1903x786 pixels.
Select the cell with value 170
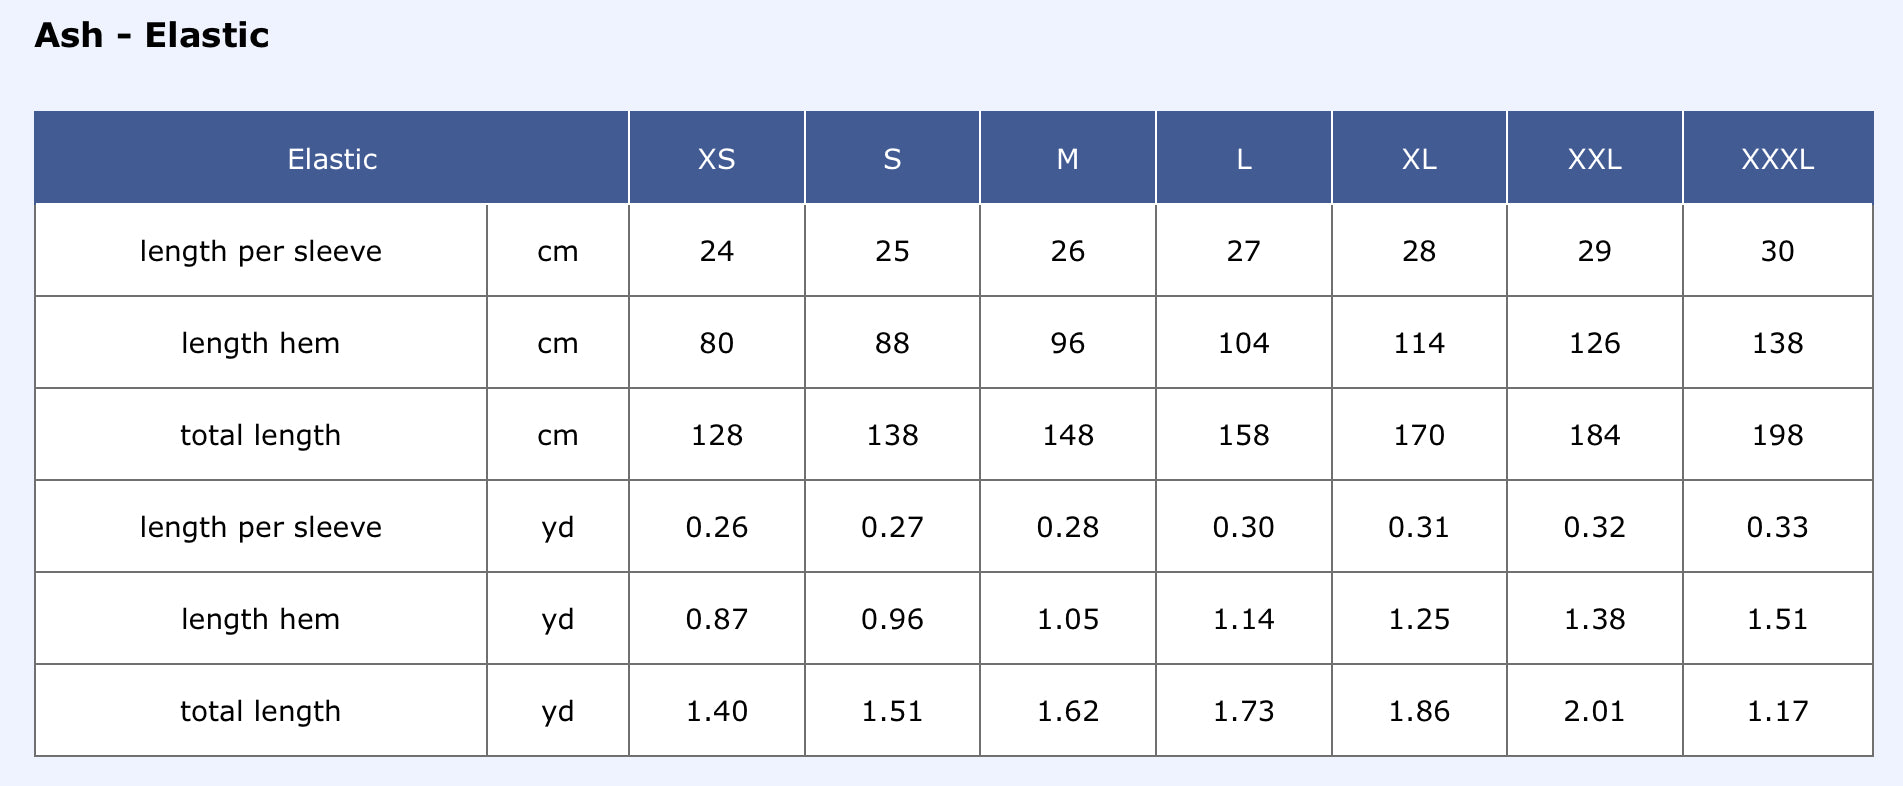pos(1418,435)
